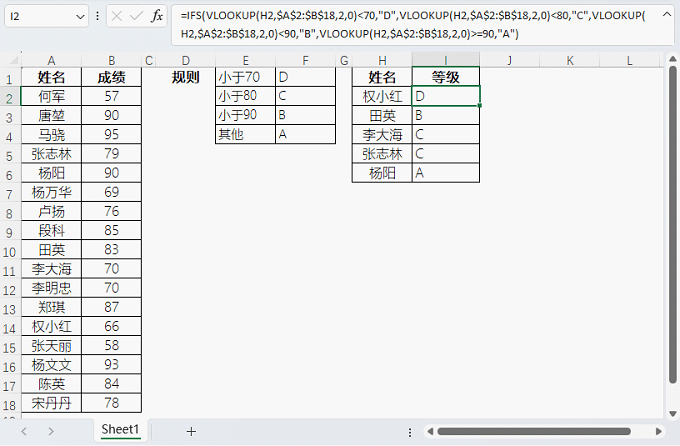Click the previous sheet navigation arrow

click(24, 431)
